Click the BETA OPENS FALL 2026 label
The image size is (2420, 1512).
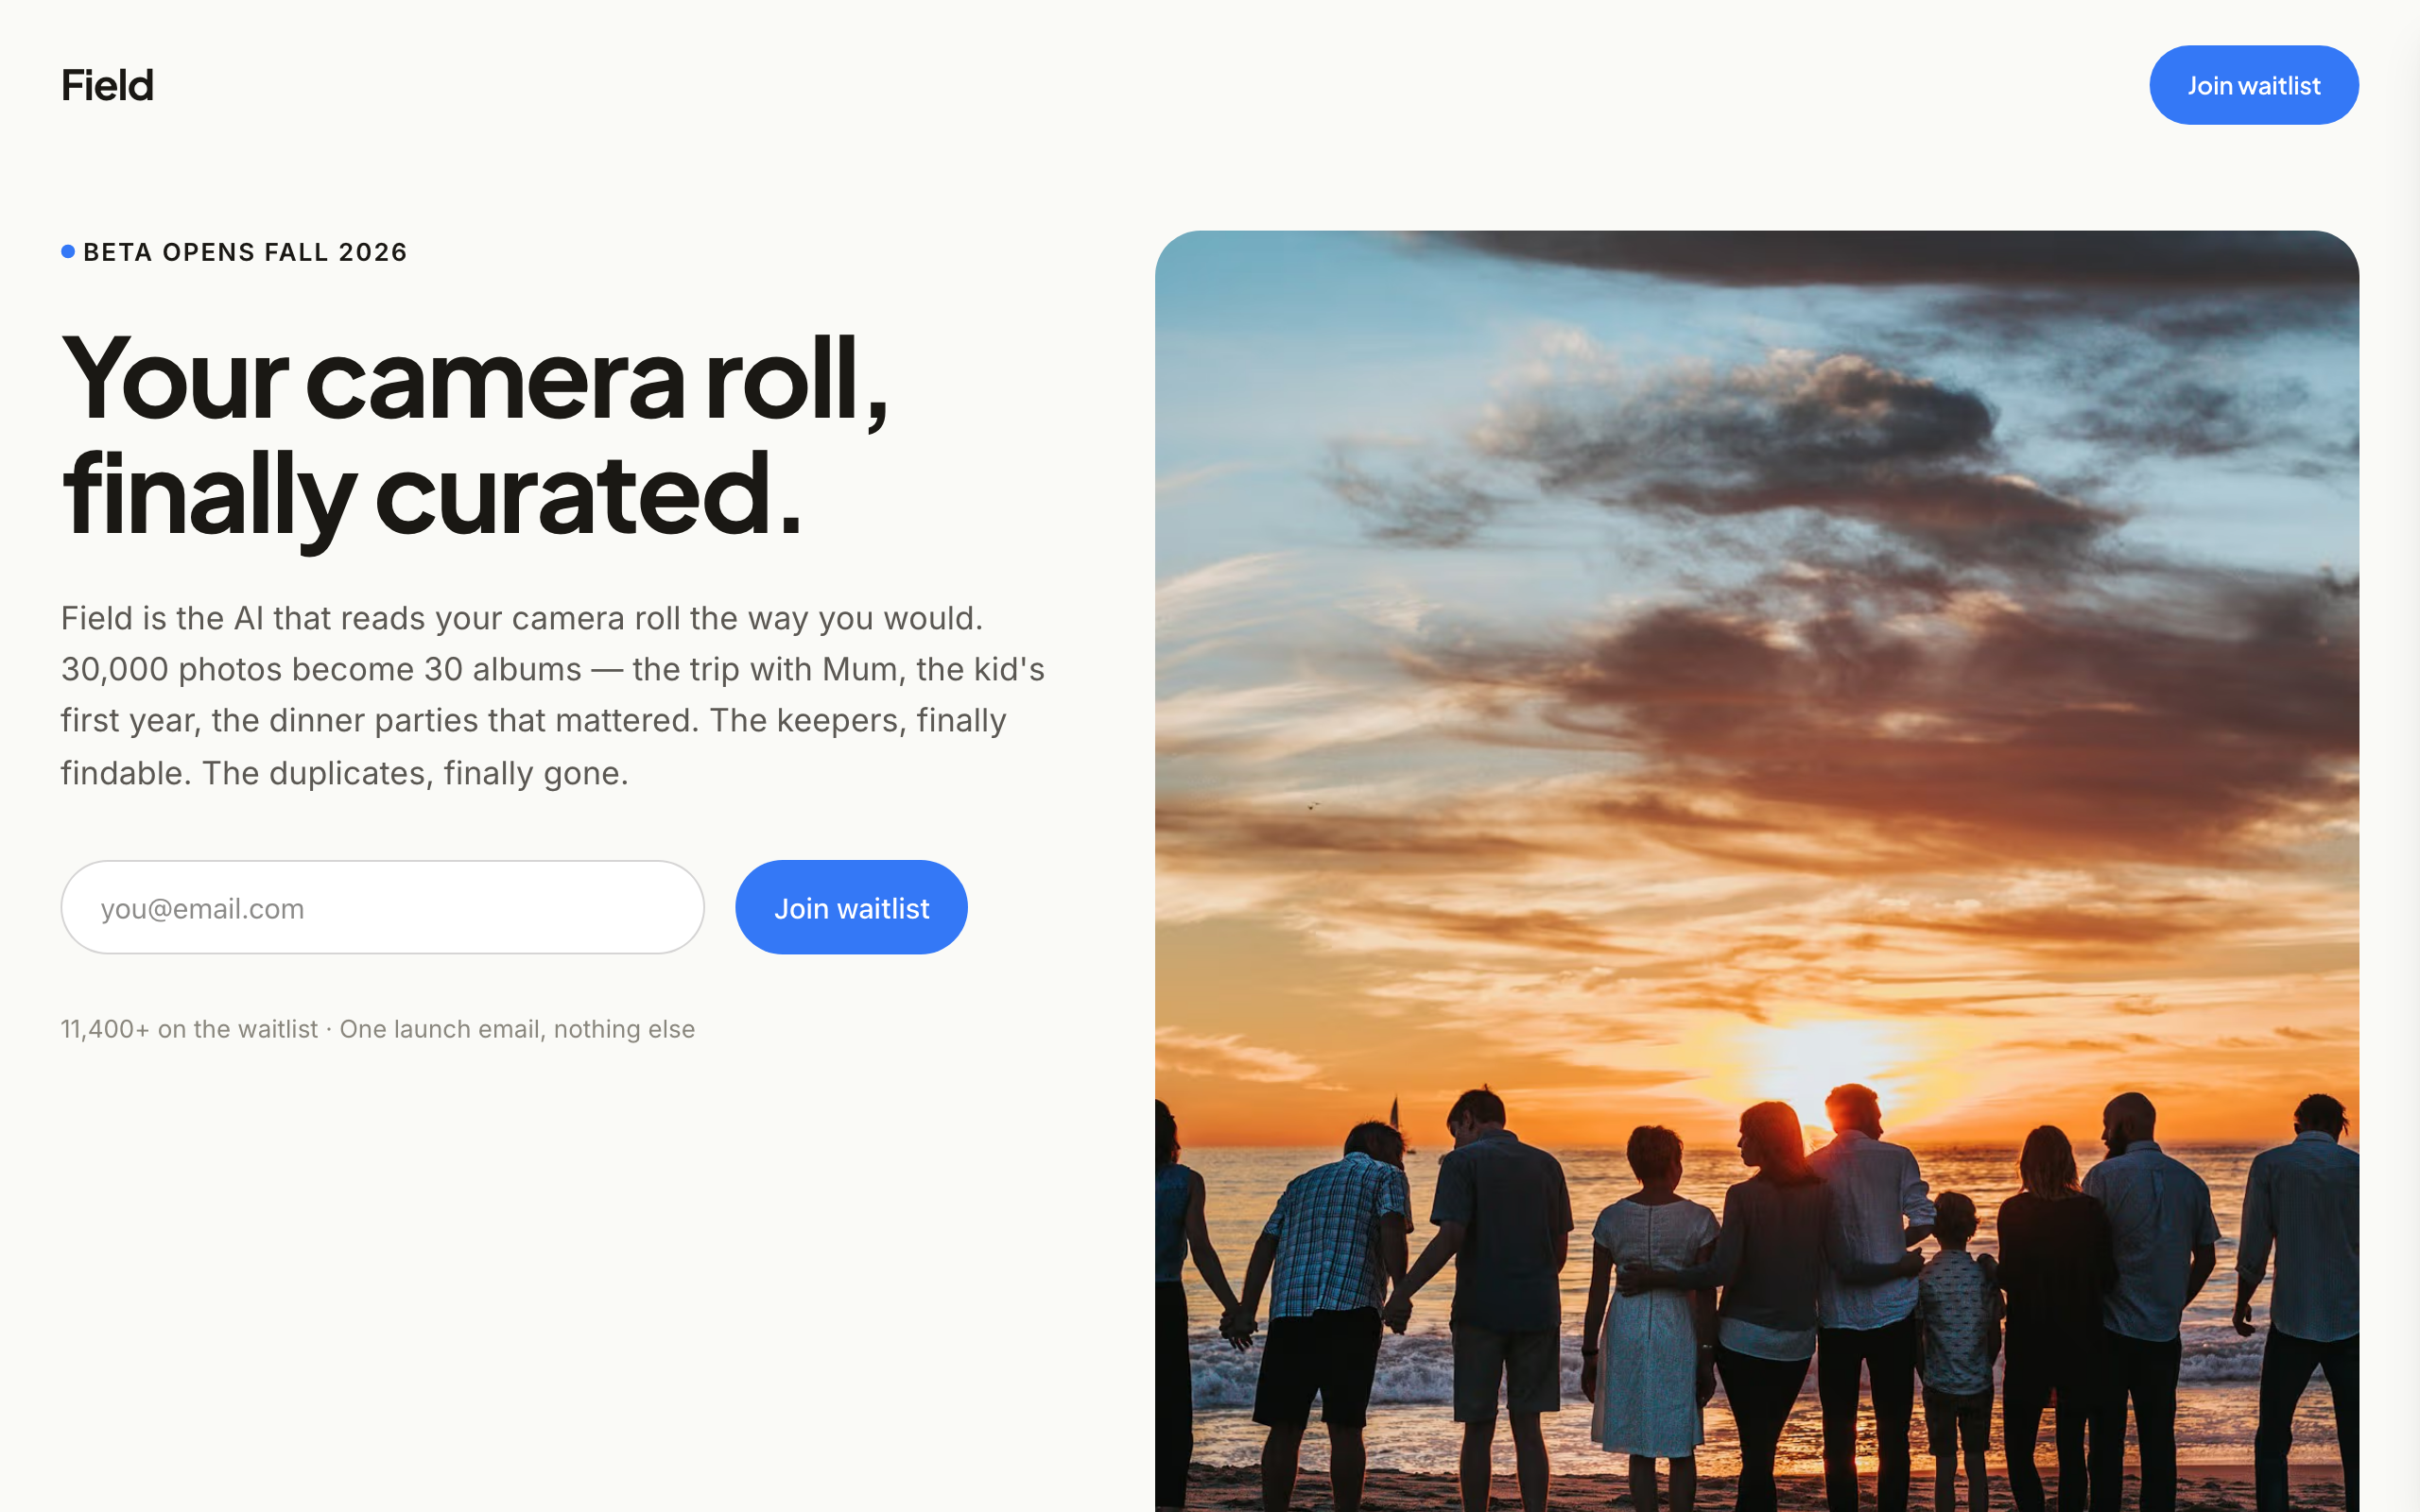click(x=245, y=252)
